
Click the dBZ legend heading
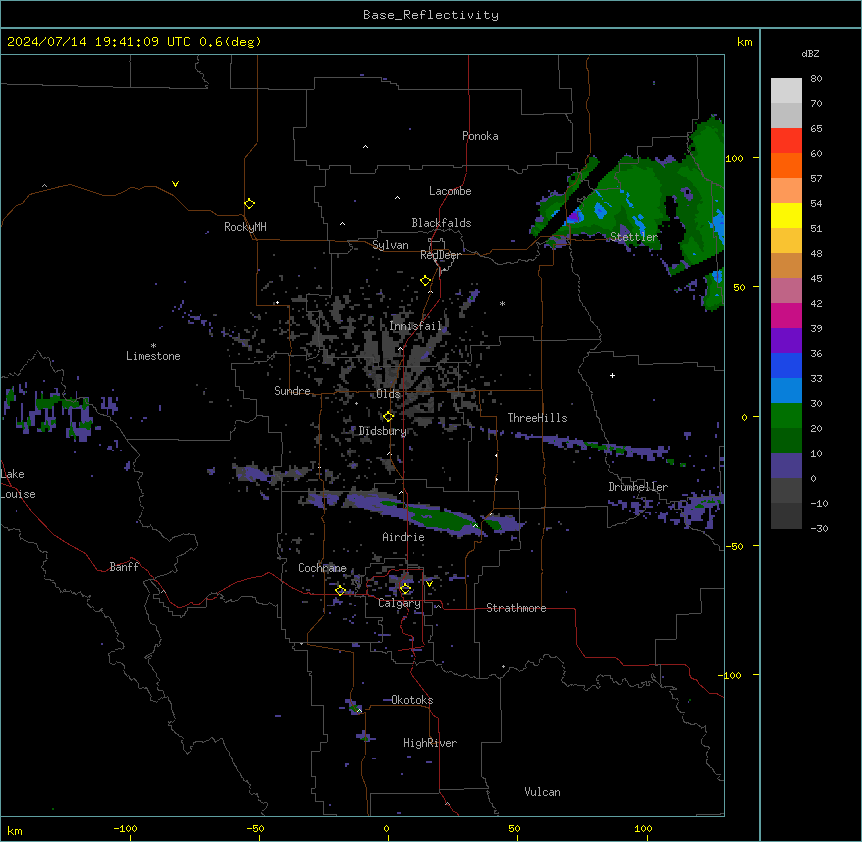pos(810,54)
